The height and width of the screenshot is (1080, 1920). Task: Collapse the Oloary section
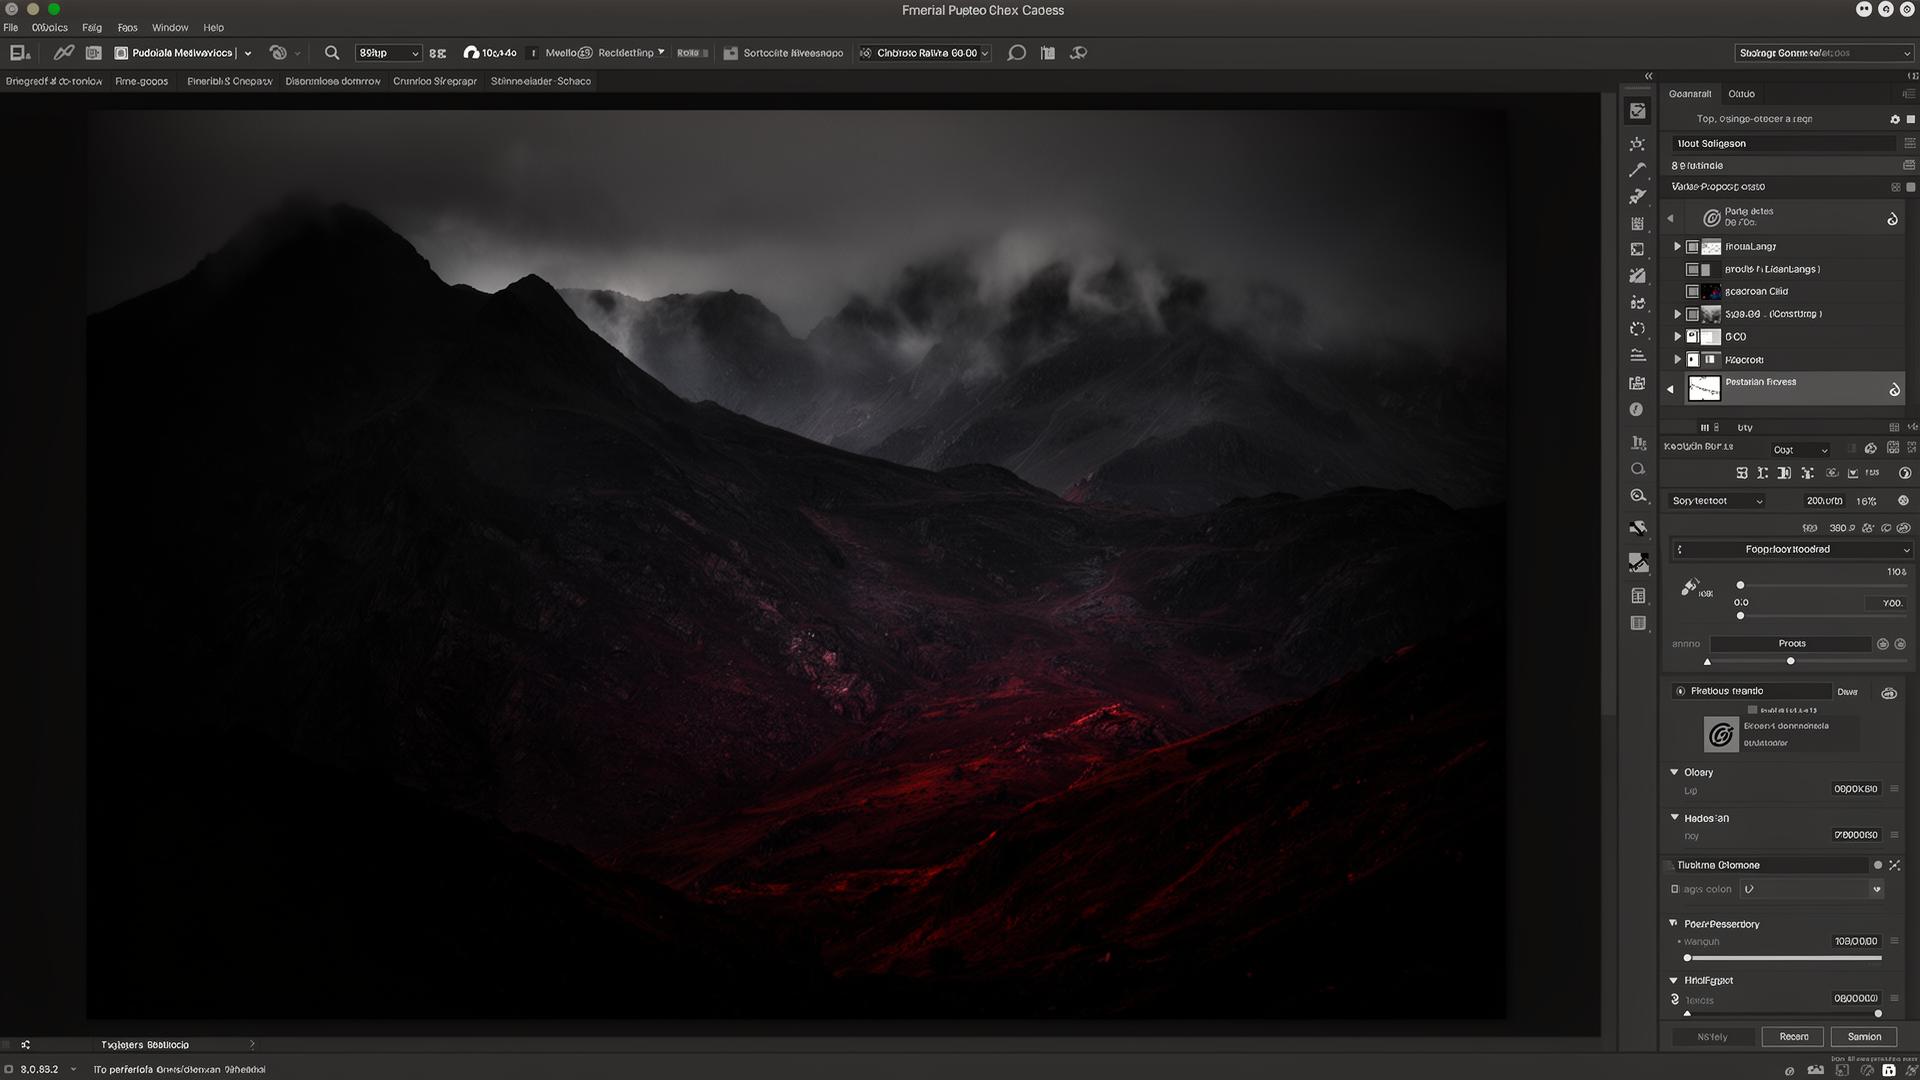click(1674, 772)
